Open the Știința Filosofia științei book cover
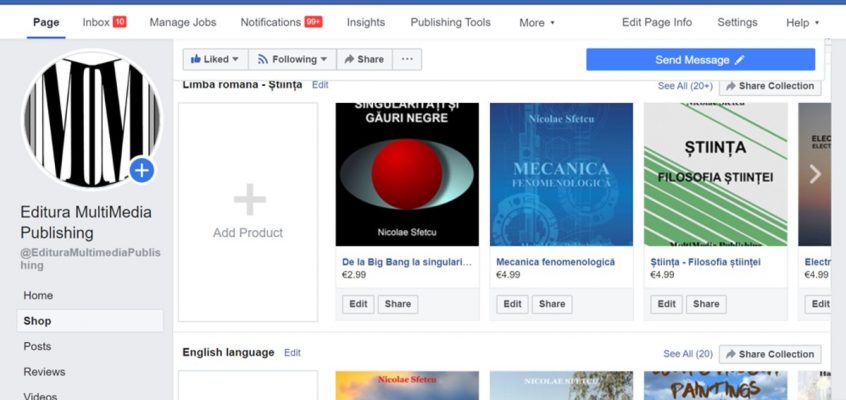This screenshot has width=846, height=400. 715,174
